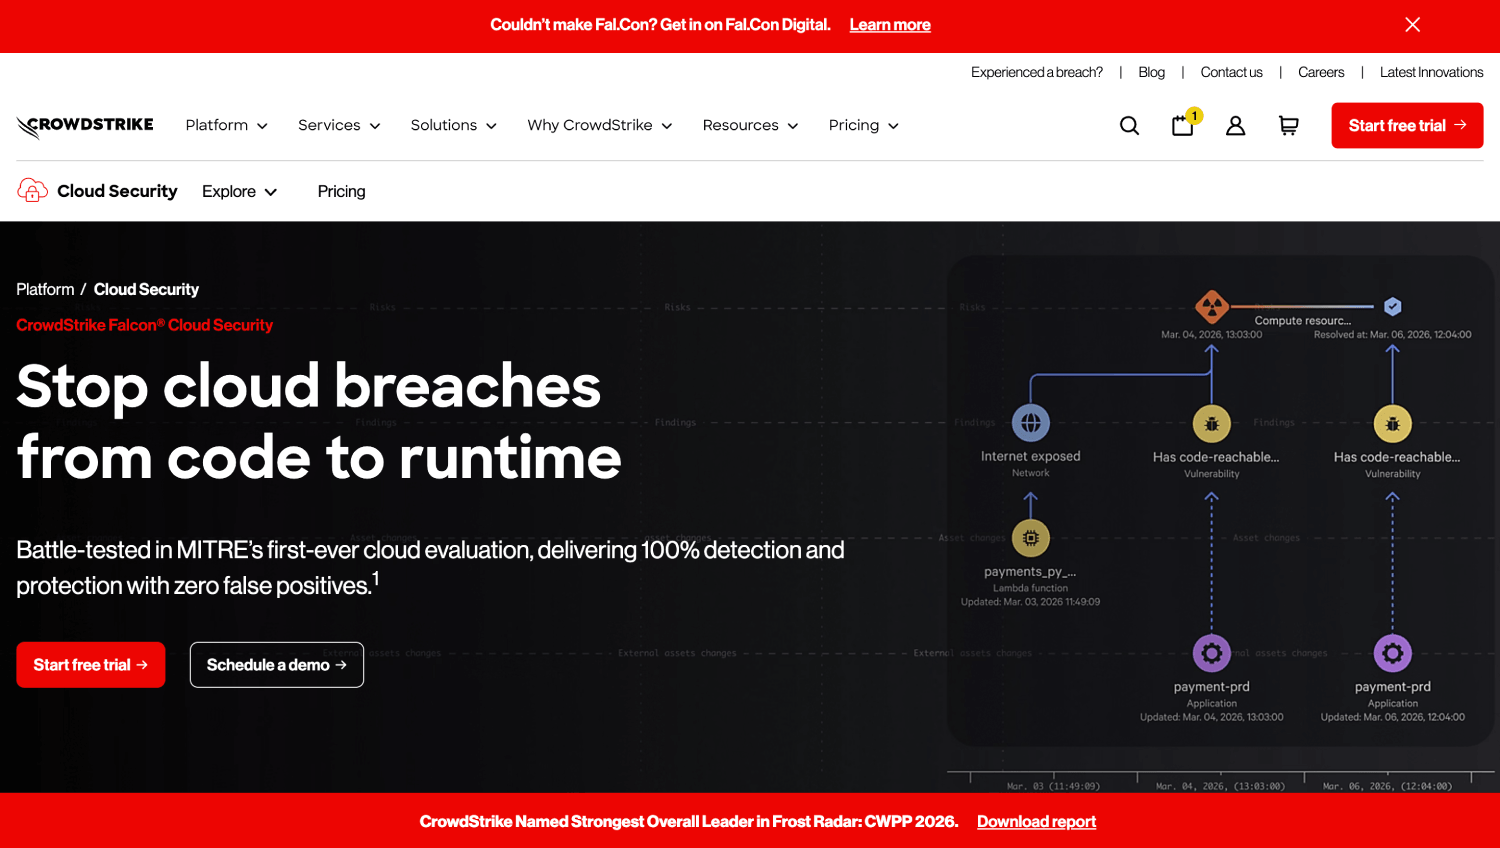Click timeline marker Mar. 04, 2026 (13:03:00)
This screenshot has height=848, width=1500.
point(1220,786)
